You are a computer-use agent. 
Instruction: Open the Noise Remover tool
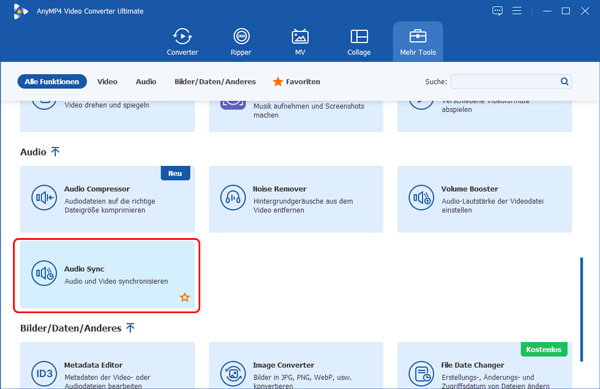296,199
